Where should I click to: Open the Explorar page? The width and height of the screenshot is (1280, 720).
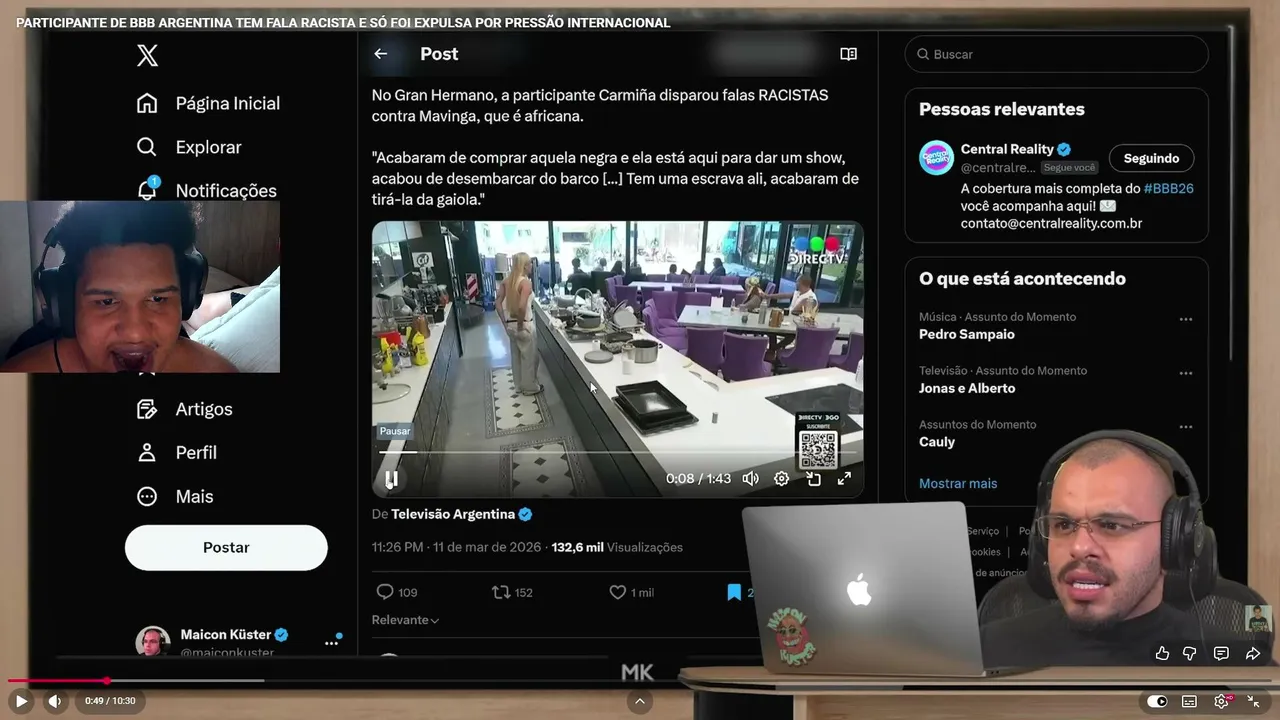(208, 147)
